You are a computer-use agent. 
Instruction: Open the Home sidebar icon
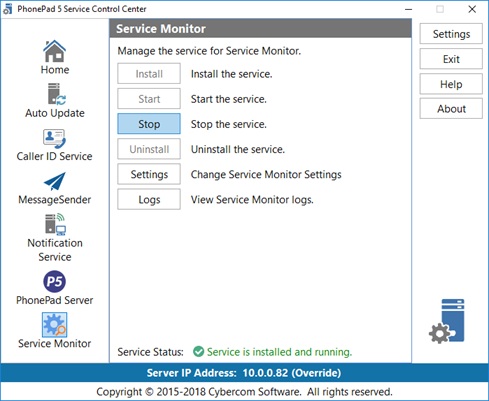pyautogui.click(x=54, y=51)
